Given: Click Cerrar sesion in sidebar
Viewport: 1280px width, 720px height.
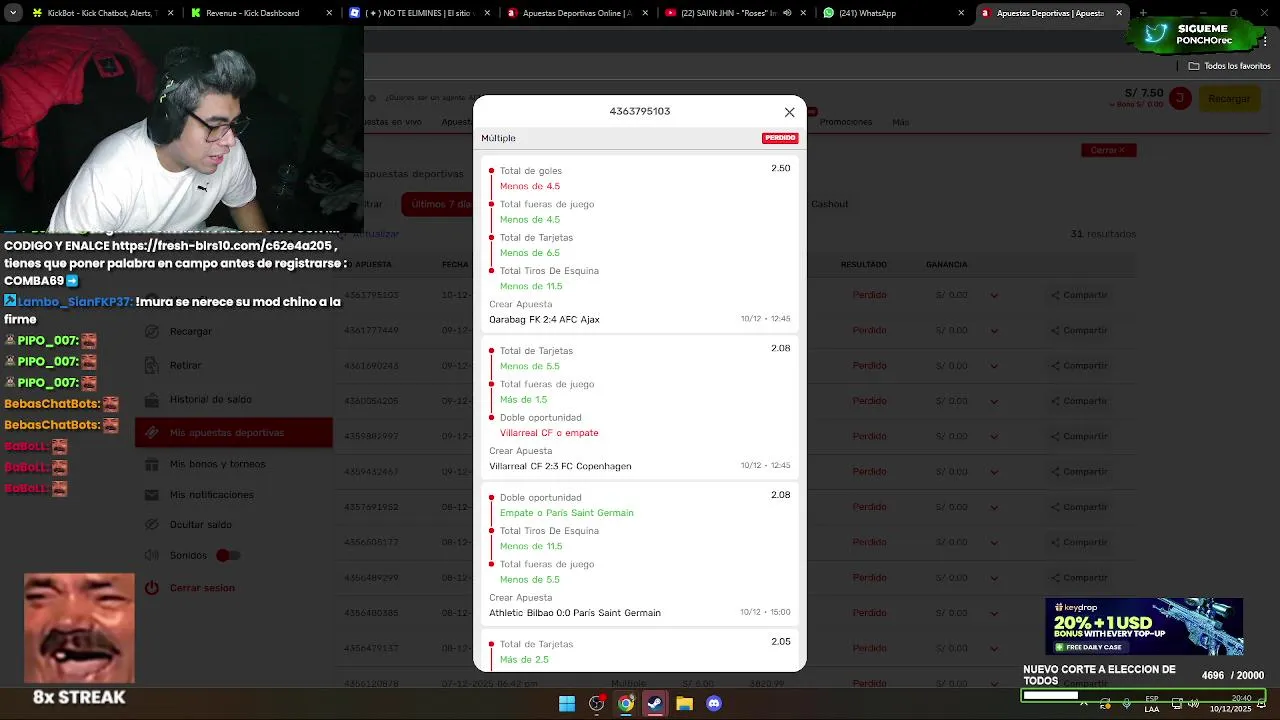Looking at the screenshot, I should coord(202,588).
